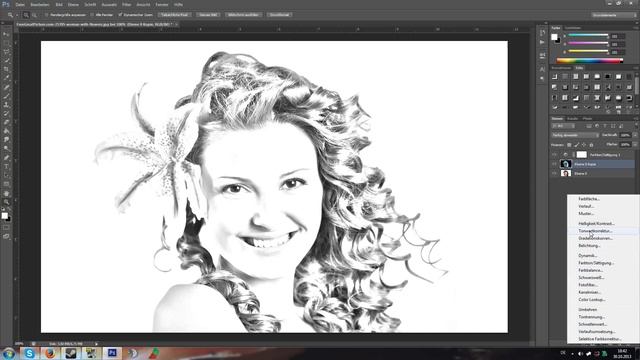
Task: Select the Eyedropper tool
Action: click(x=7, y=78)
